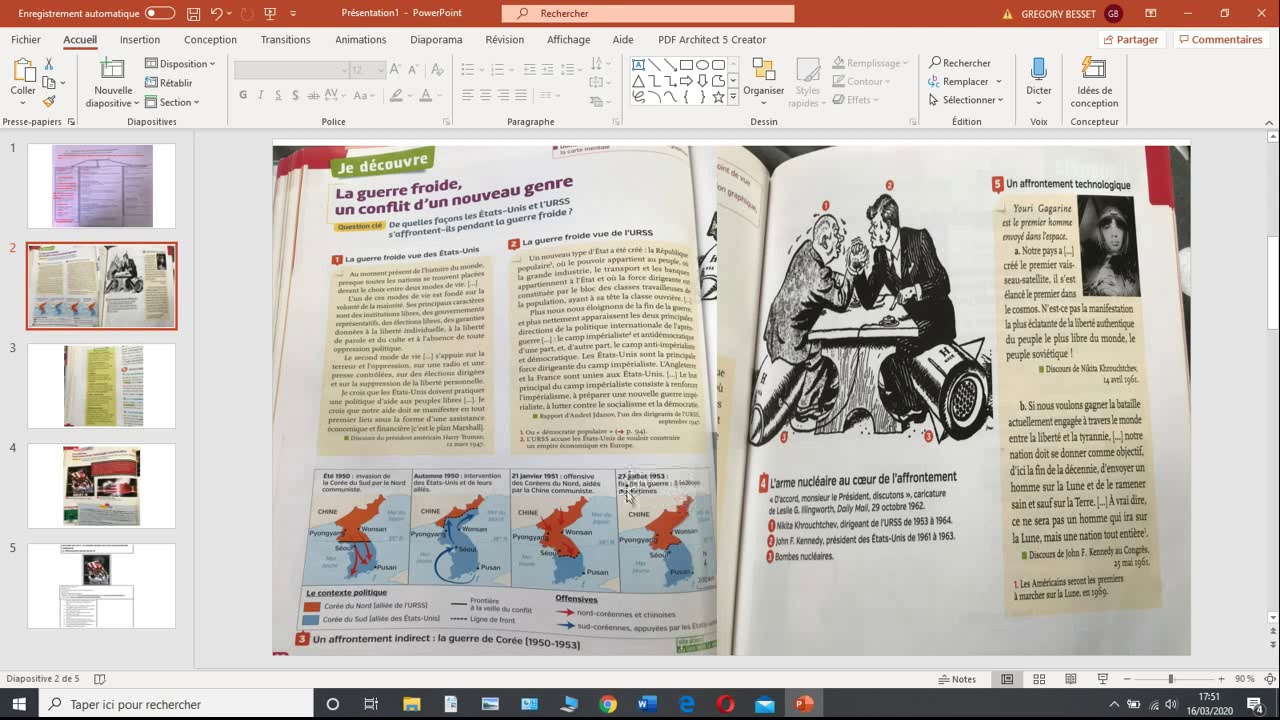Viewport: 1280px width, 720px height.
Task: Expand the shapes gallery More arrow
Action: point(733,97)
